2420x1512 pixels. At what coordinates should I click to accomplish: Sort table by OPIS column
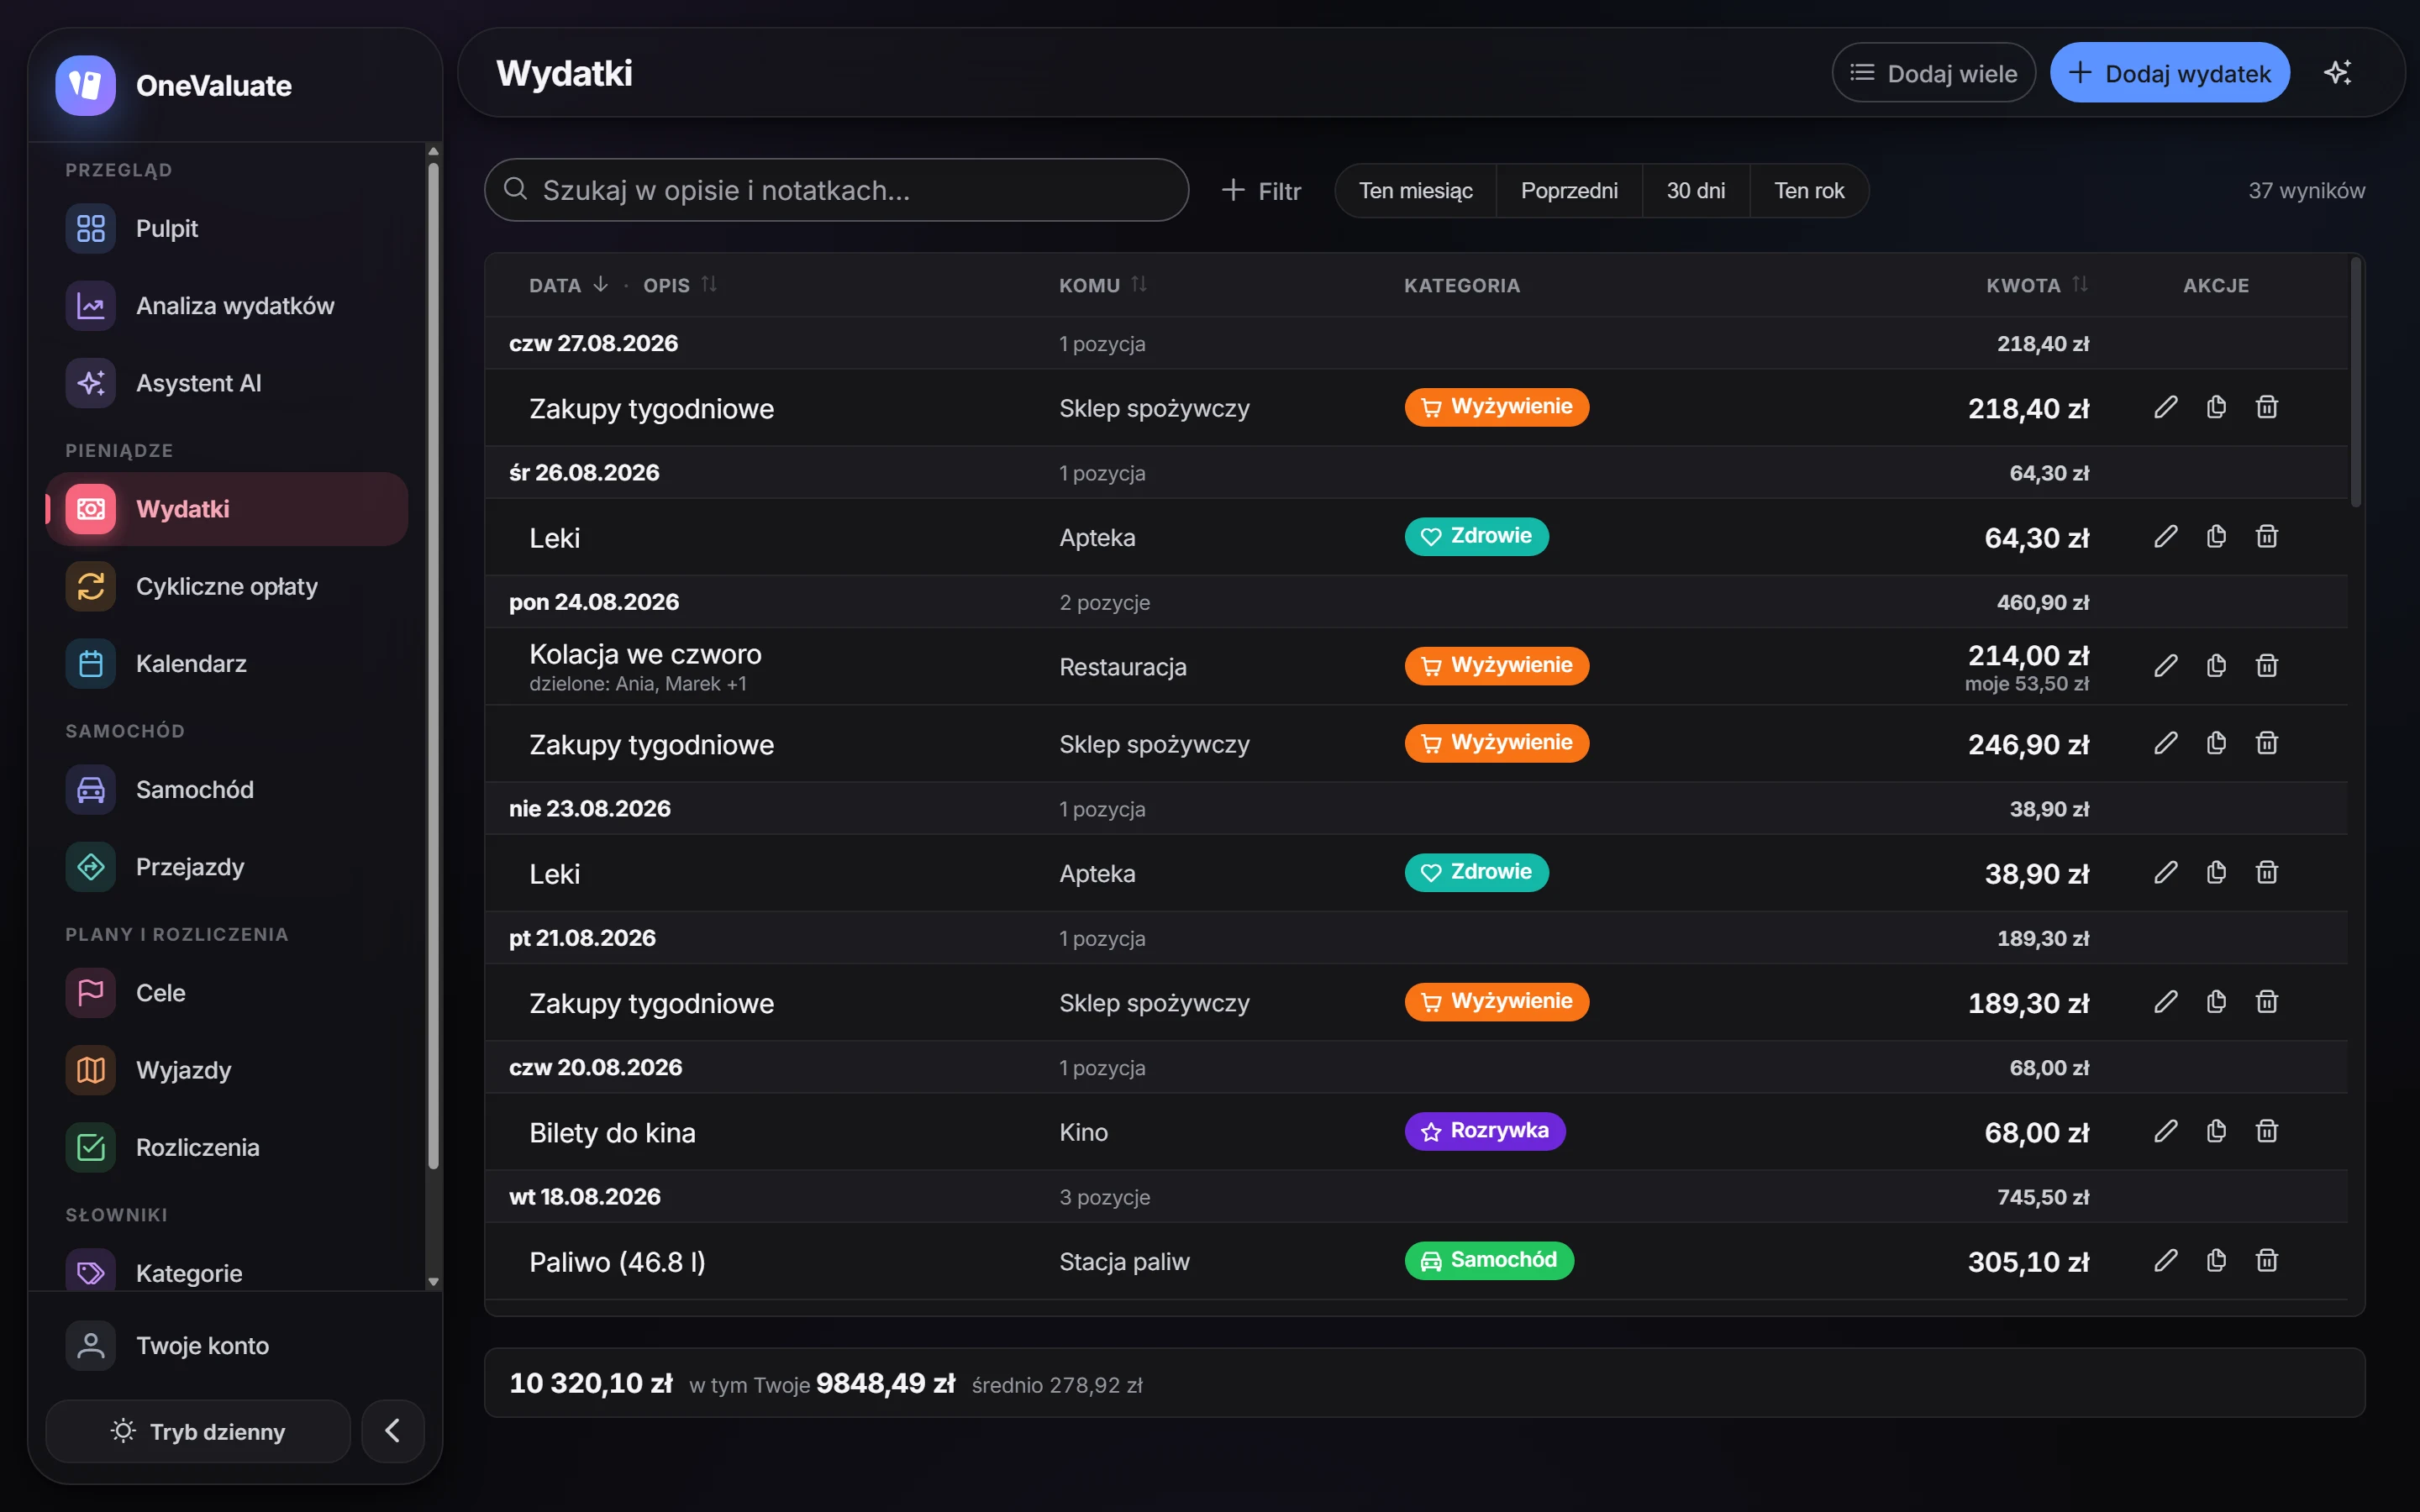[680, 285]
